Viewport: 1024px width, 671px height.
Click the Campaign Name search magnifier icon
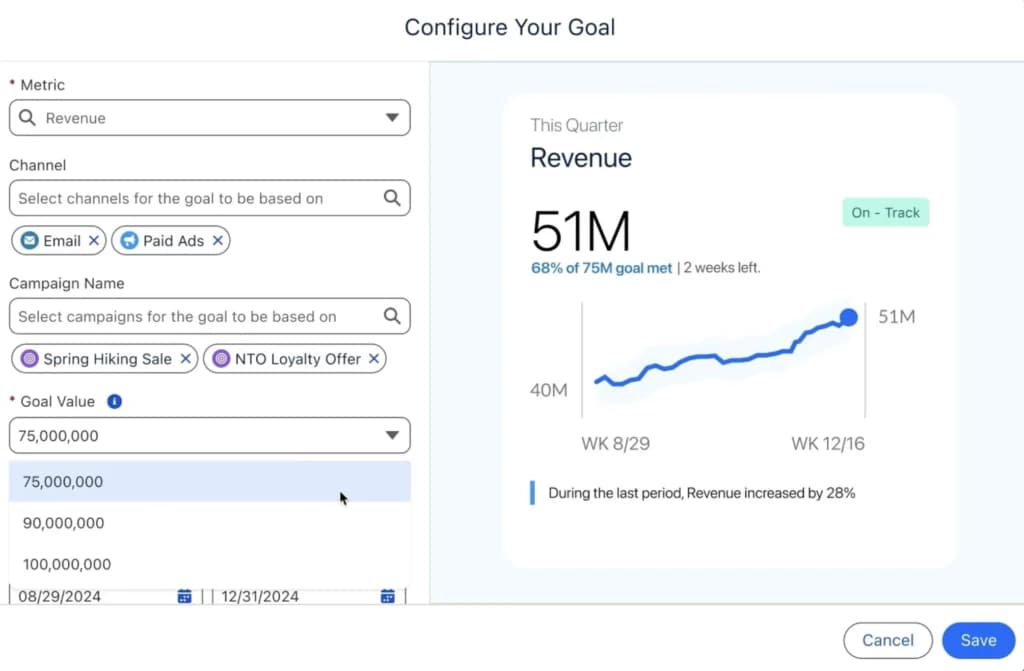pos(392,316)
